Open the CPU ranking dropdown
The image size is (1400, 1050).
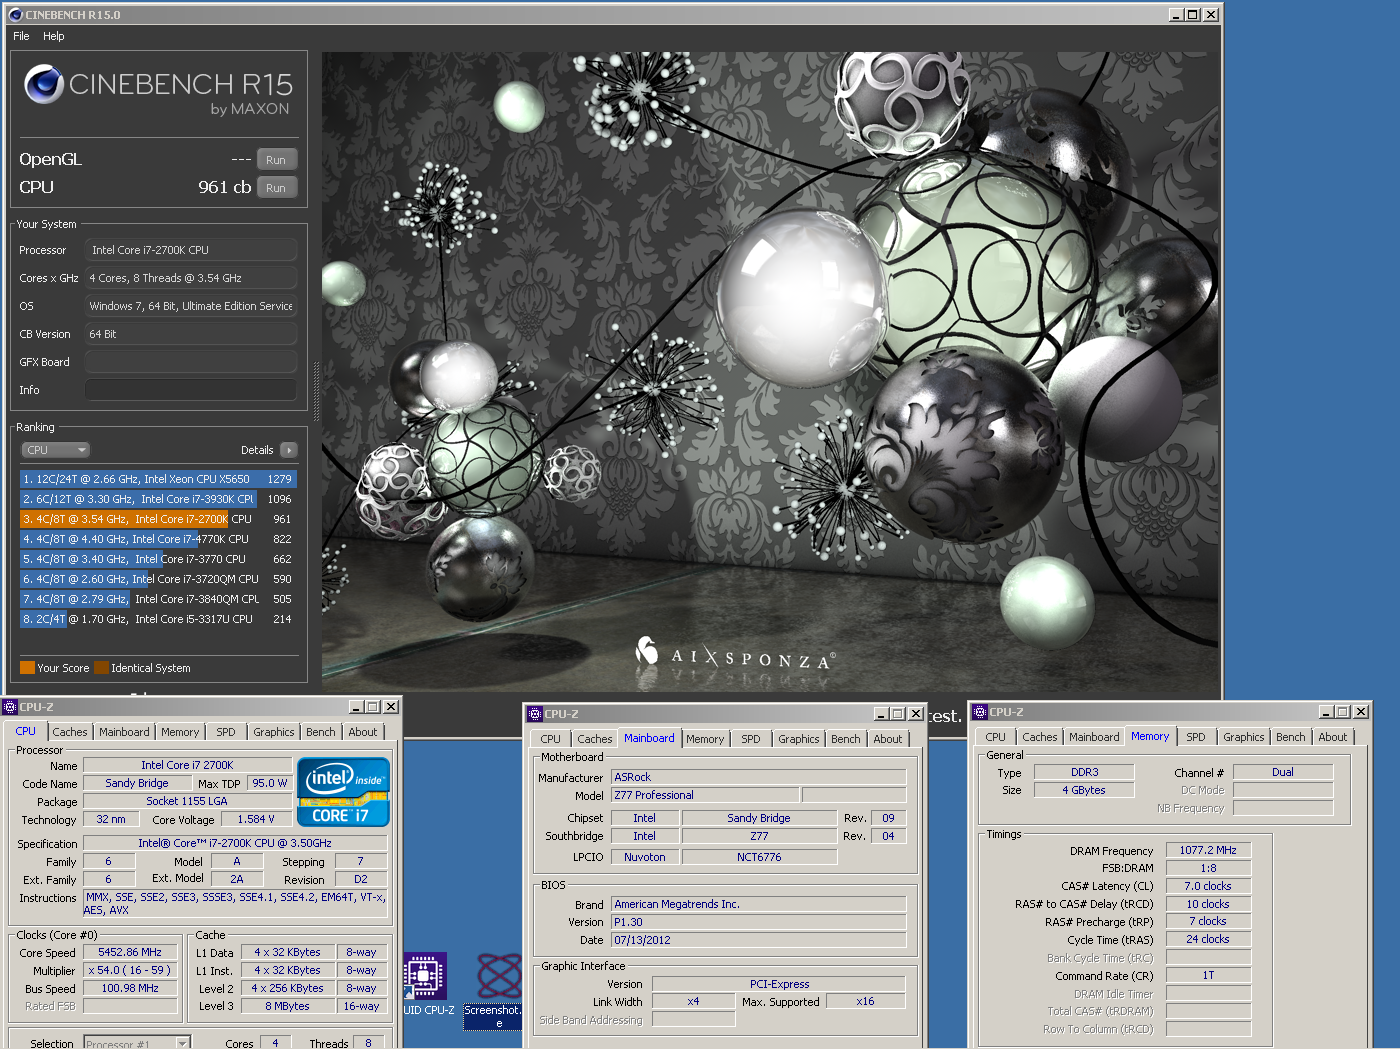(x=56, y=450)
